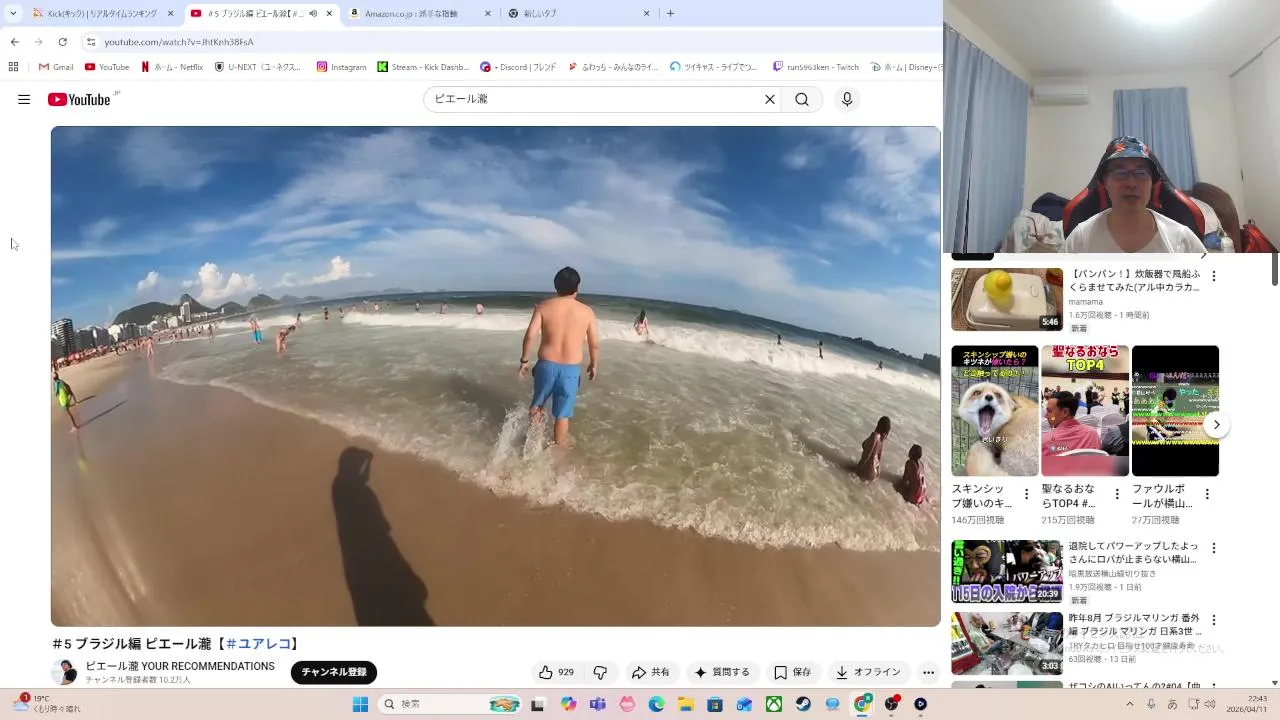The width and height of the screenshot is (1280, 720).
Task: Dislike the video with thumbs-down
Action: 600,672
